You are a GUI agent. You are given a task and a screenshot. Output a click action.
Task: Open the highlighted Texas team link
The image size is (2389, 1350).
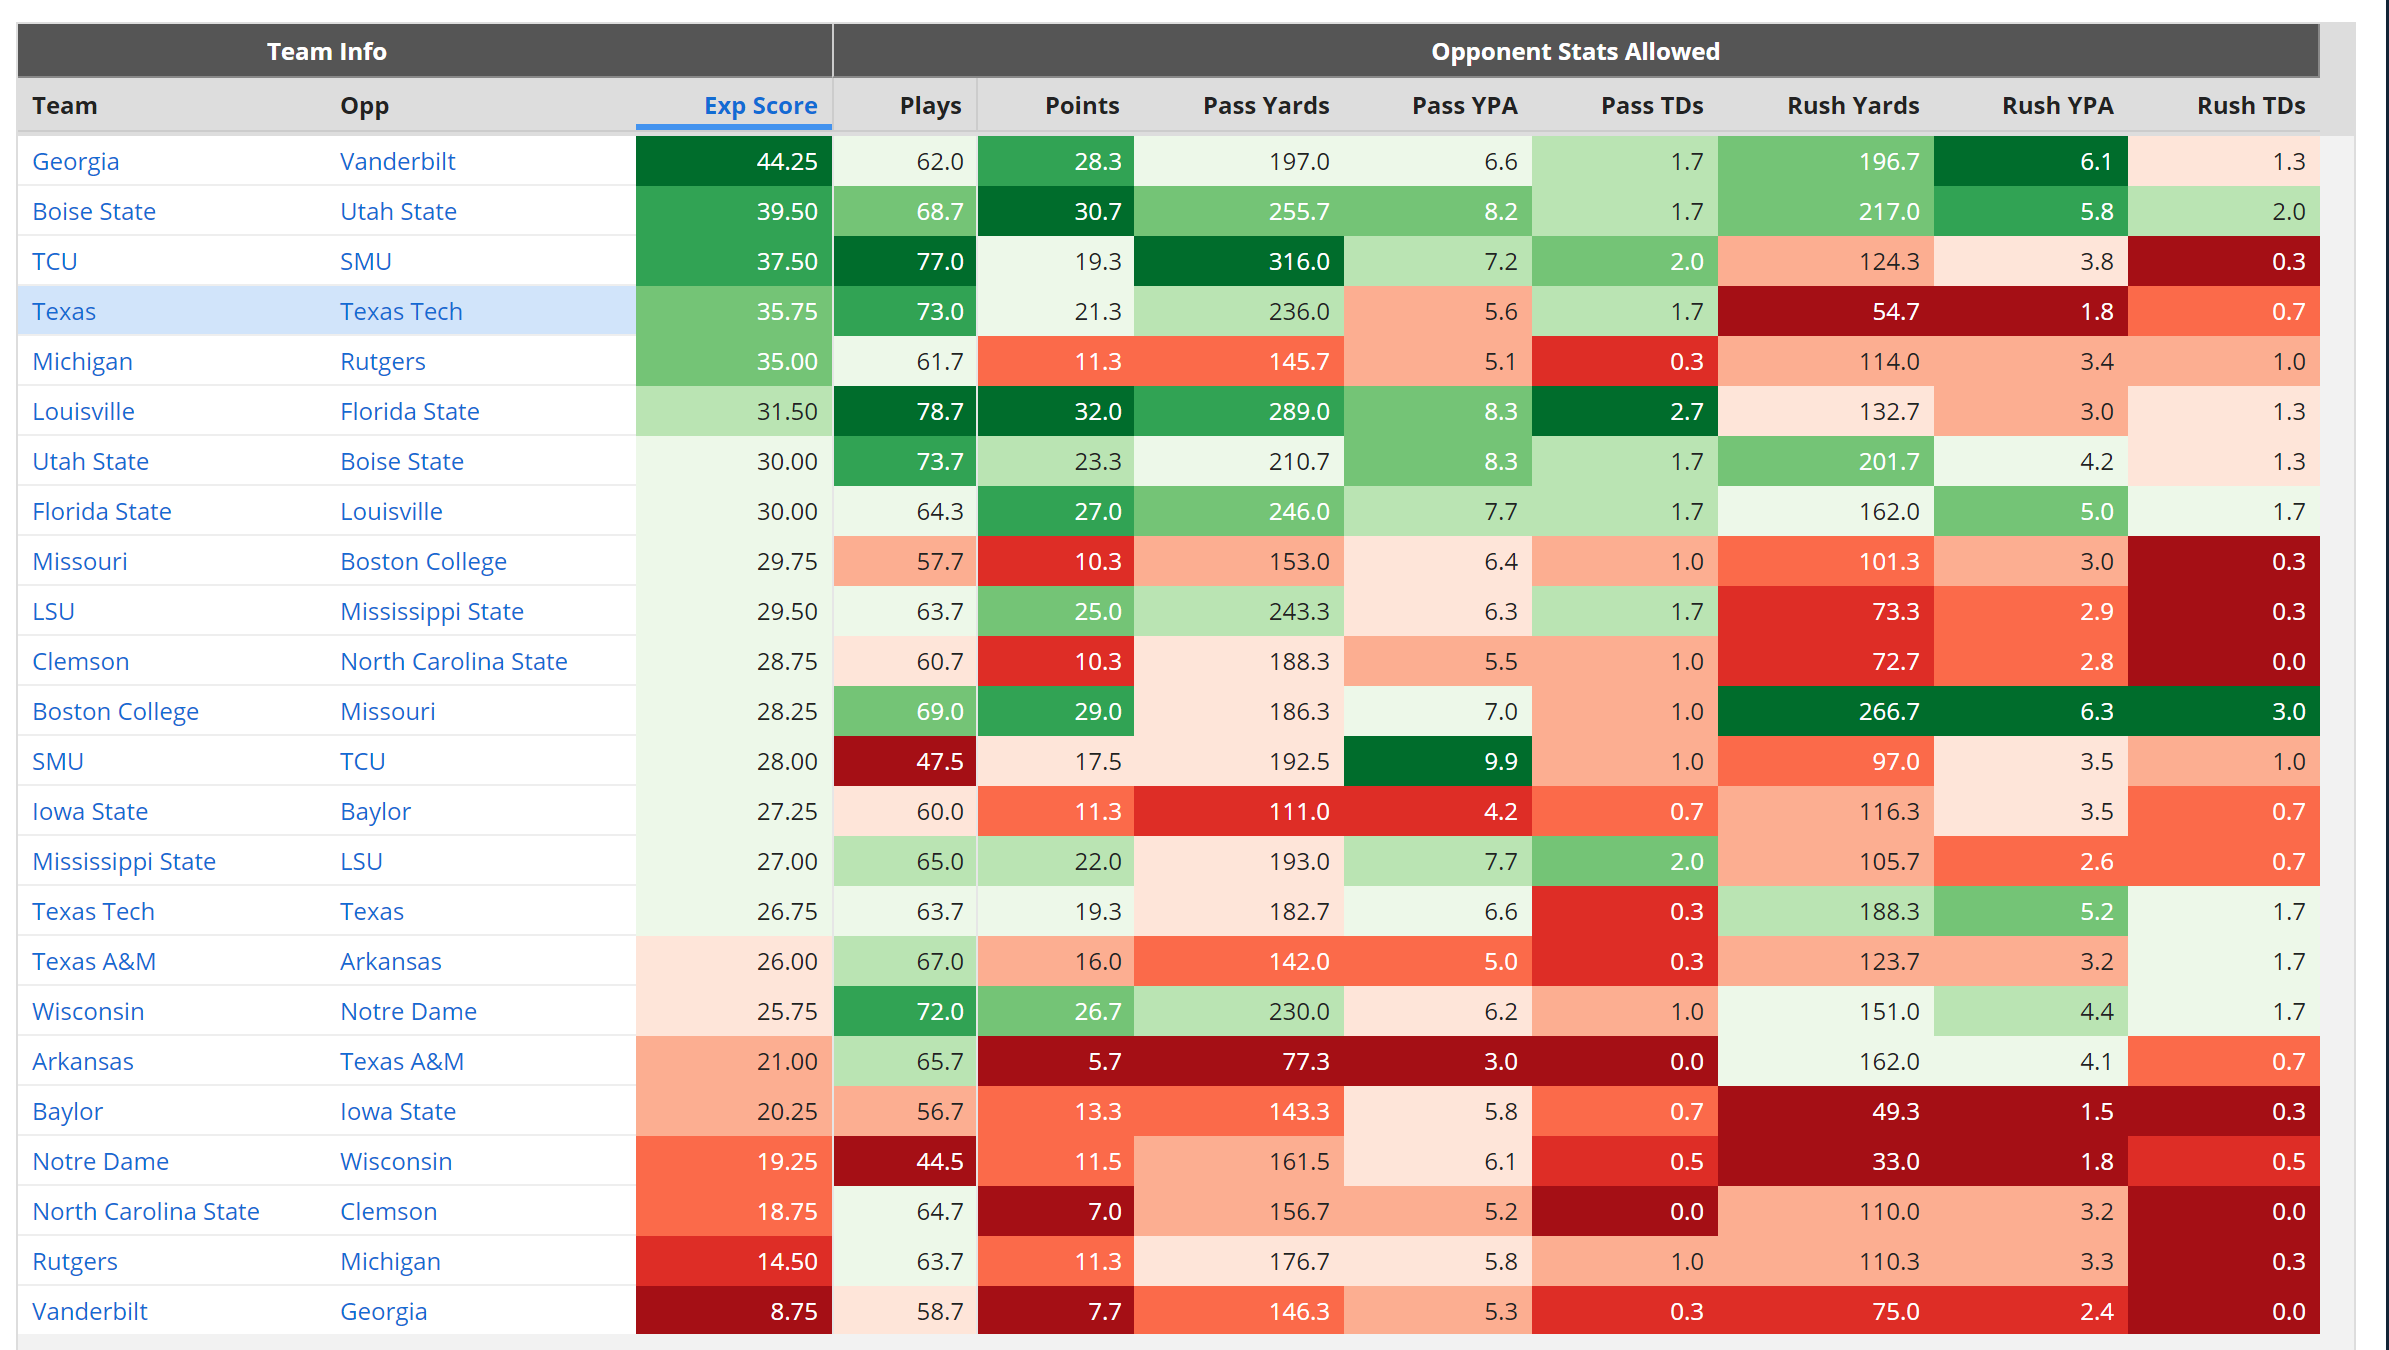pos(64,311)
